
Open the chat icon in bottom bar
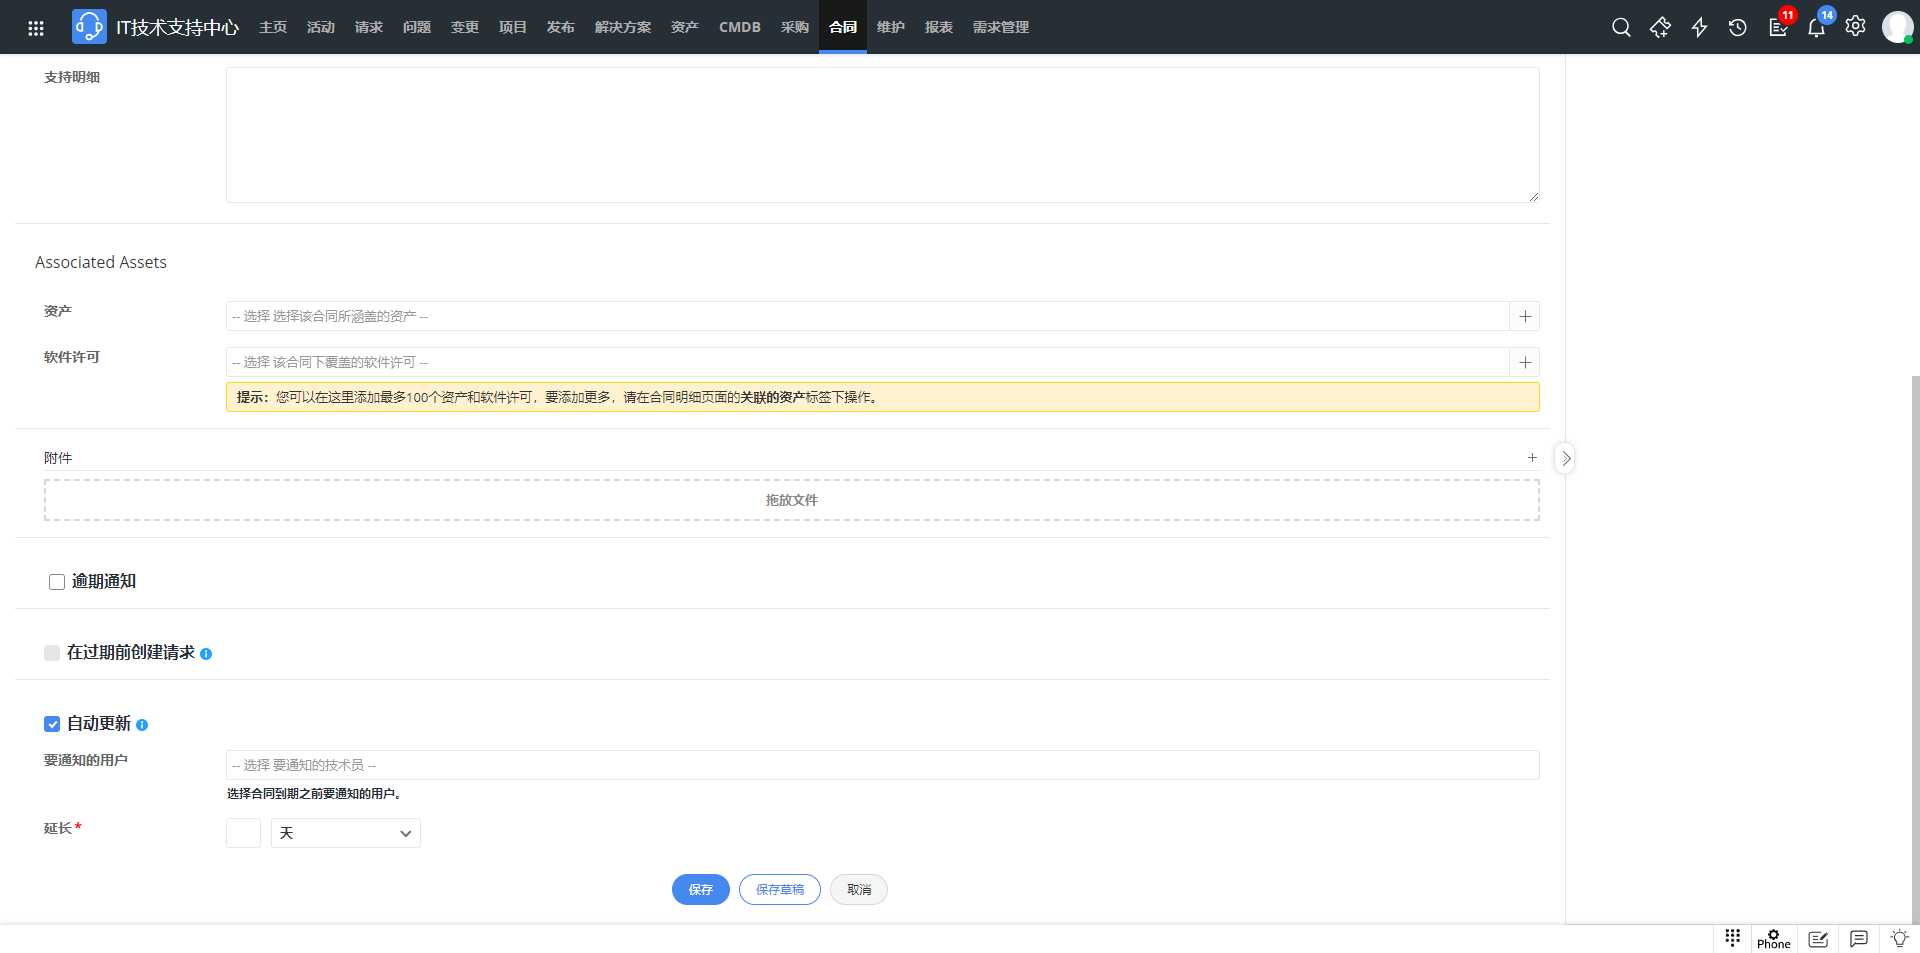[x=1858, y=939]
